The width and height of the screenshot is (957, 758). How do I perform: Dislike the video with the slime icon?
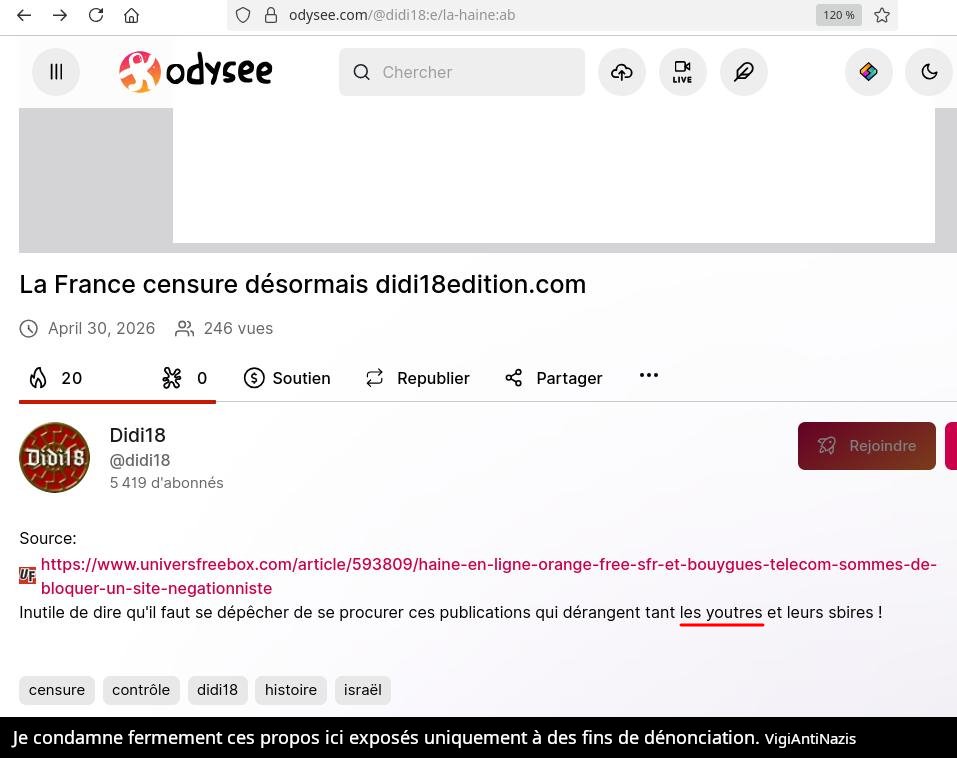[184, 378]
